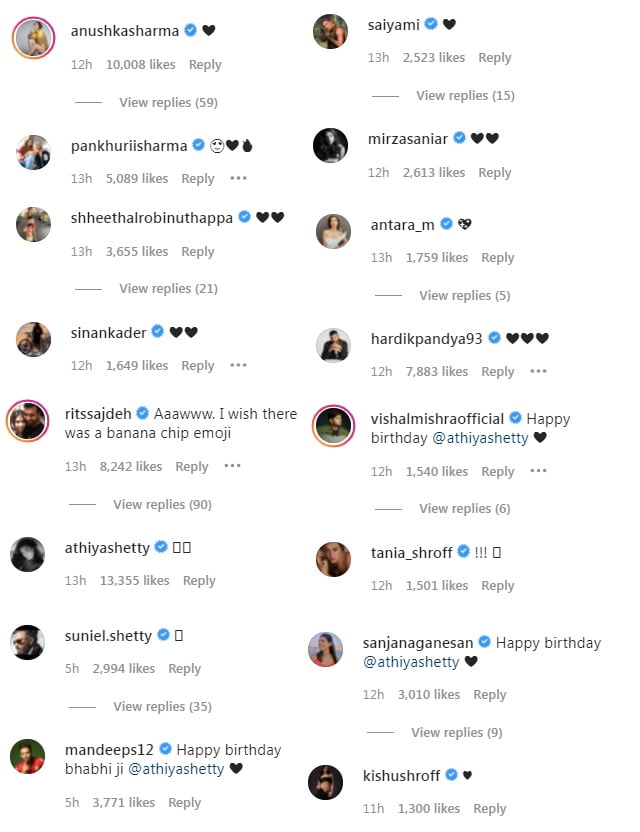Viewport: 640px width, 832px height.
Task: Open more options on vishalmishraofficial's comment
Action: coord(538,471)
